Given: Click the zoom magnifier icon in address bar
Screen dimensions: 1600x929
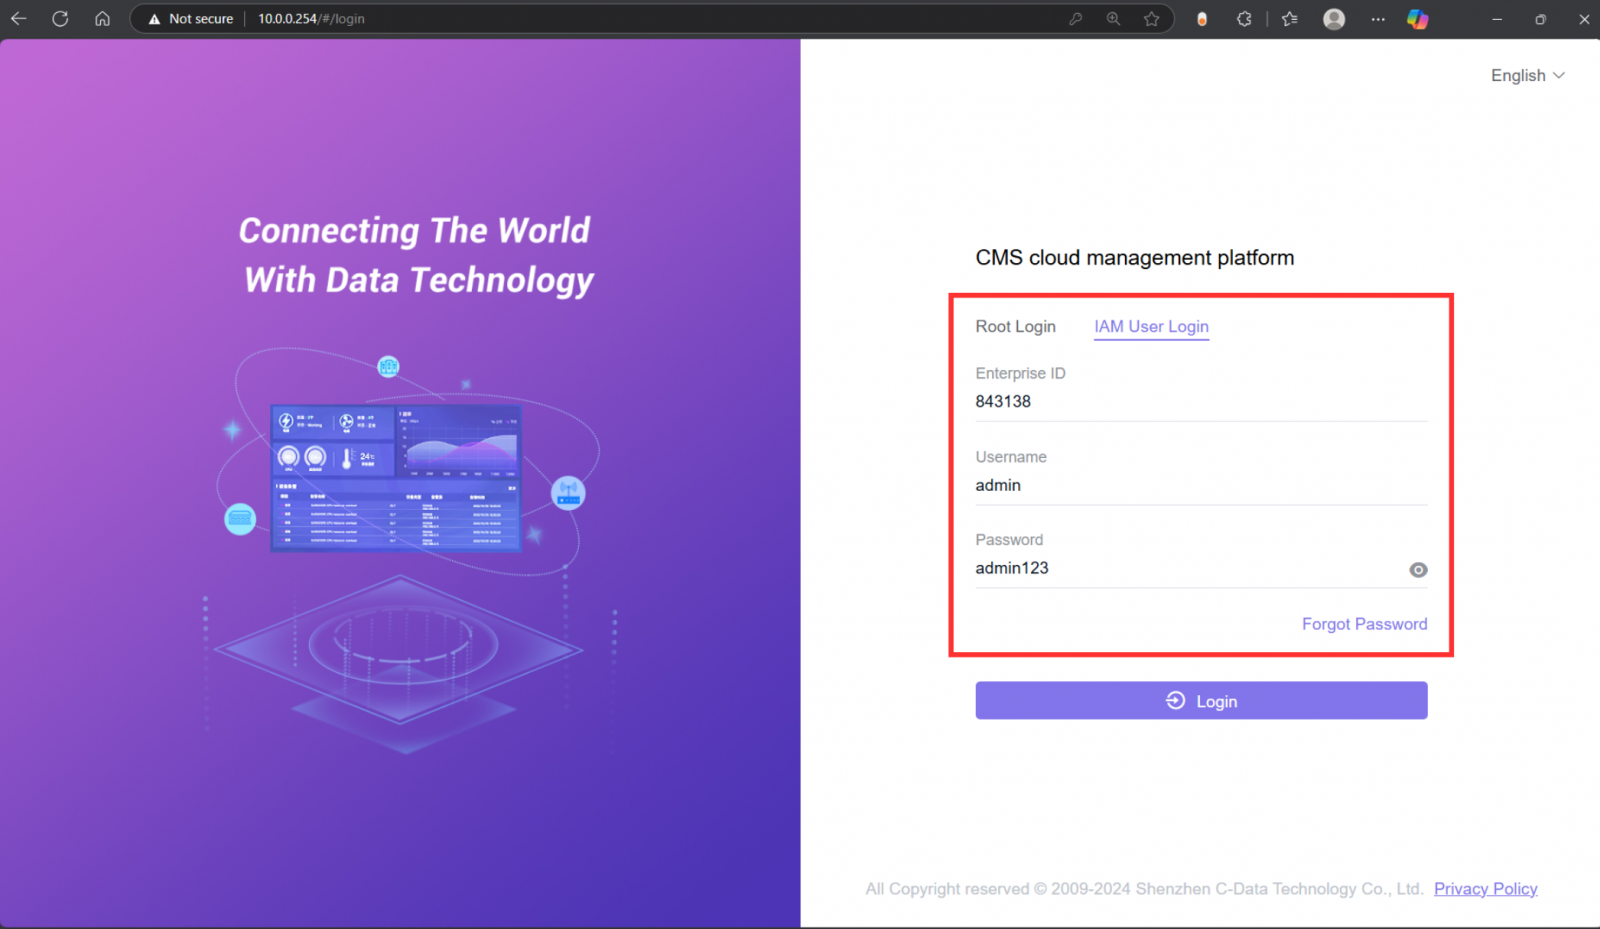Looking at the screenshot, I should click(x=1113, y=19).
